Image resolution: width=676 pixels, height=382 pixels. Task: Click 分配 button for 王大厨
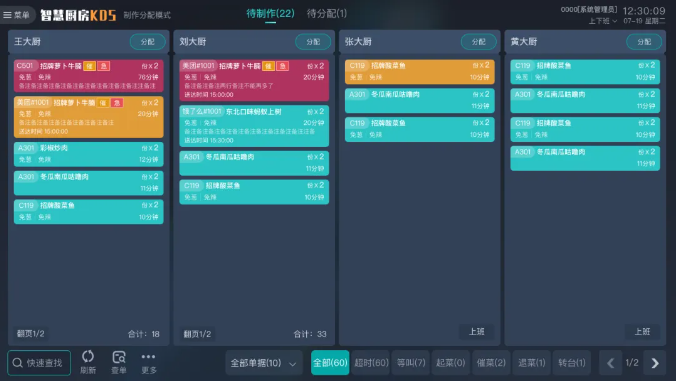[x=147, y=42]
